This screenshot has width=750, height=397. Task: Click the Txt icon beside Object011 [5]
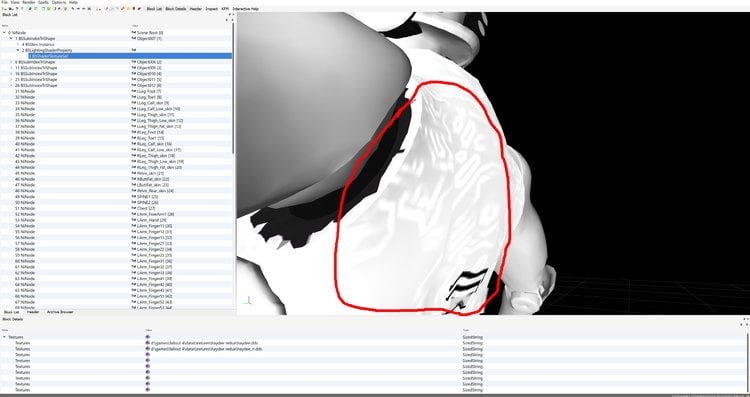(x=133, y=79)
